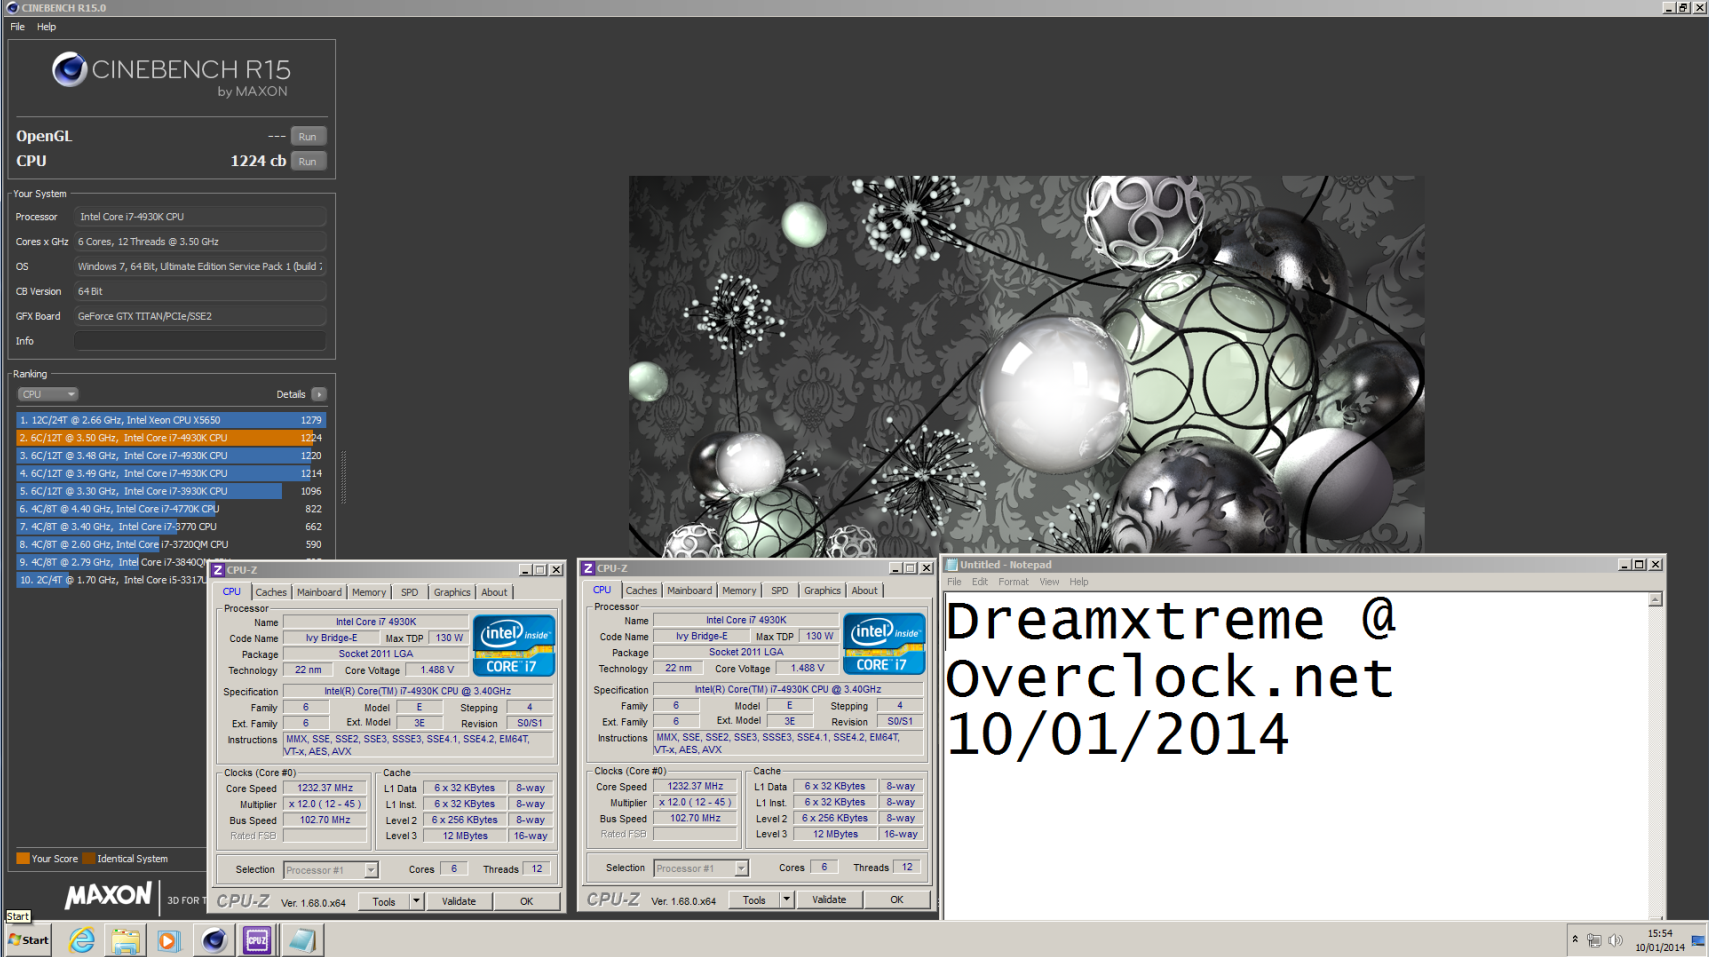Click OK in right CPU-Z

click(x=897, y=899)
